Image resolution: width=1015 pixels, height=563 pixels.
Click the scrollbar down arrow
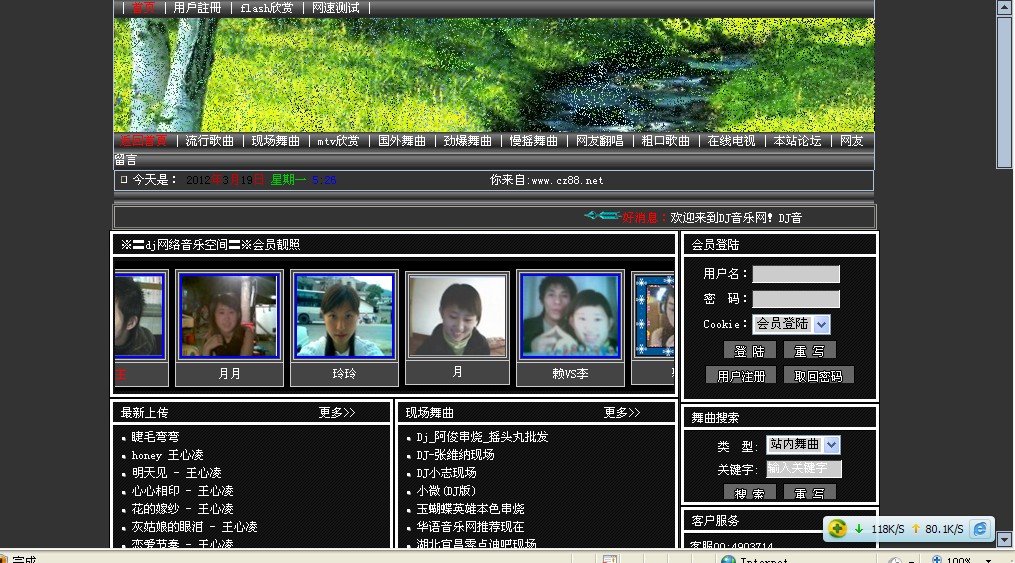(1005, 539)
